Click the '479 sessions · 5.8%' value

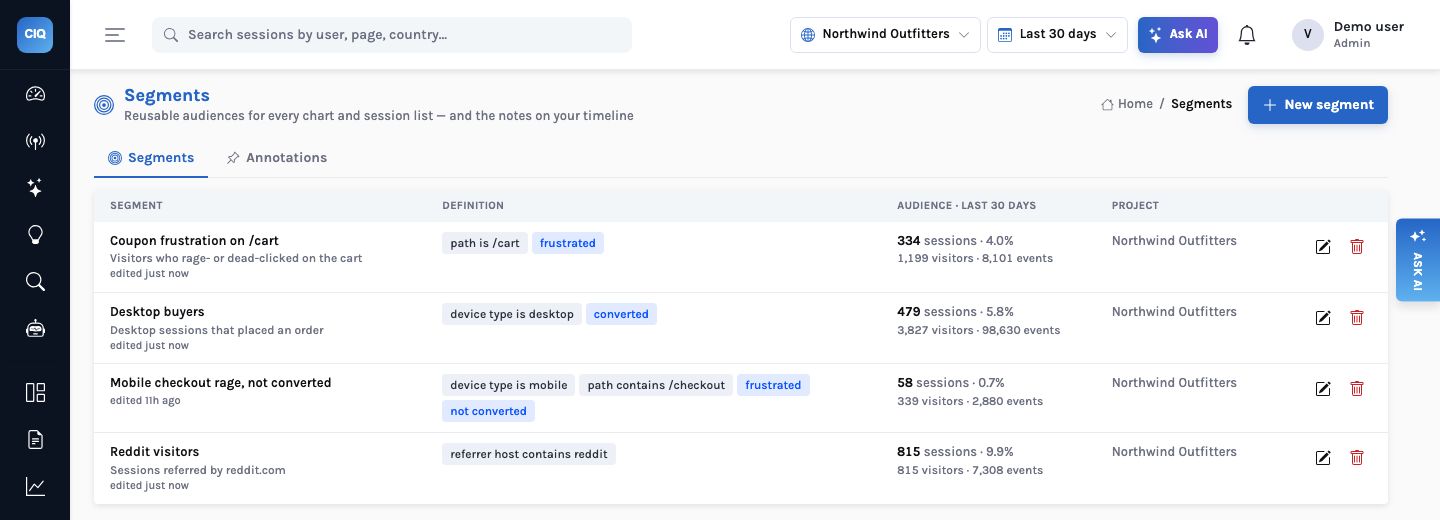[955, 312]
